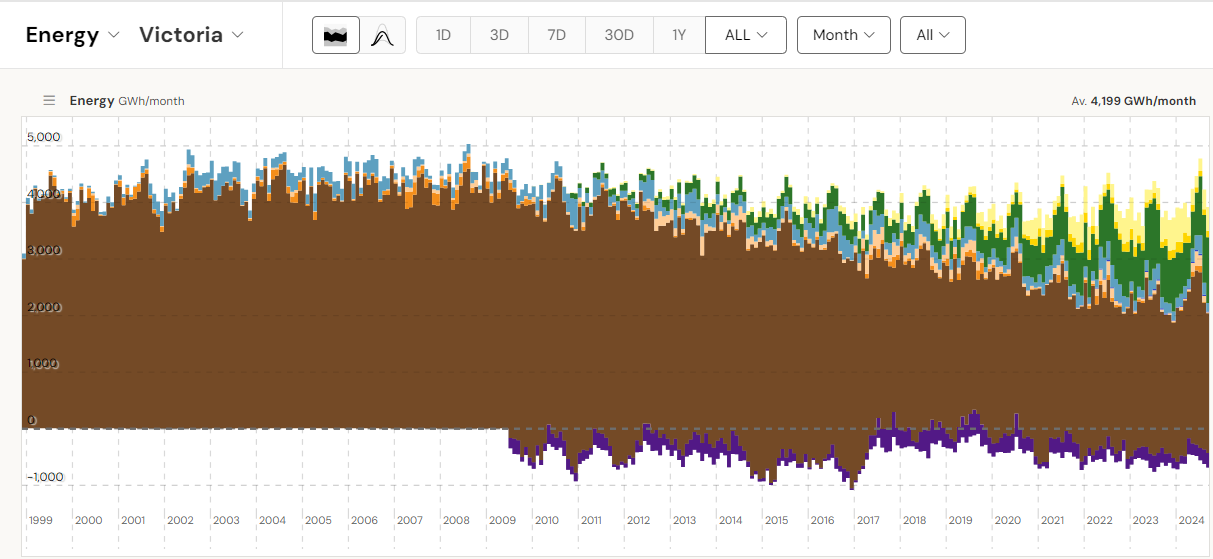This screenshot has width=1213, height=559.
Task: Click the 2017 marker on timeline axis
Action: click(x=867, y=520)
